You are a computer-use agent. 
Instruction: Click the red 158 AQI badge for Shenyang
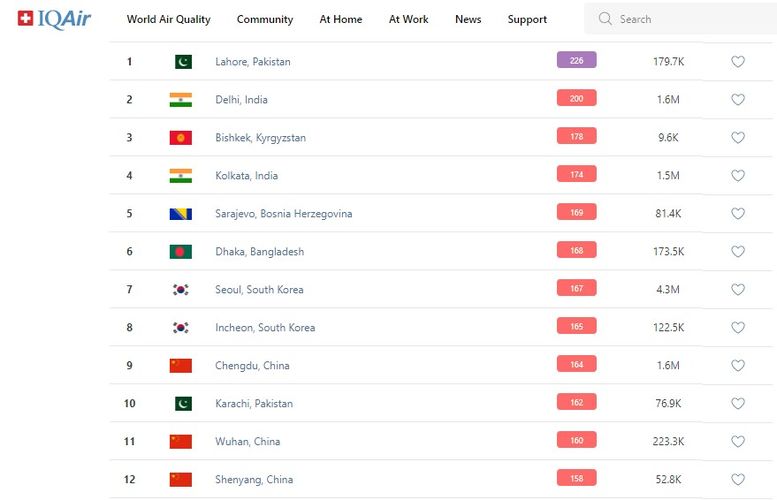[x=576, y=478]
